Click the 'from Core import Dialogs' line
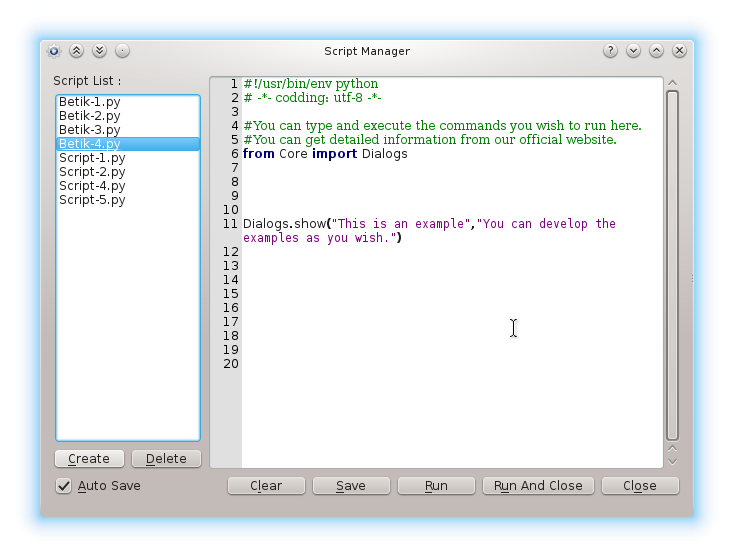 click(x=325, y=154)
